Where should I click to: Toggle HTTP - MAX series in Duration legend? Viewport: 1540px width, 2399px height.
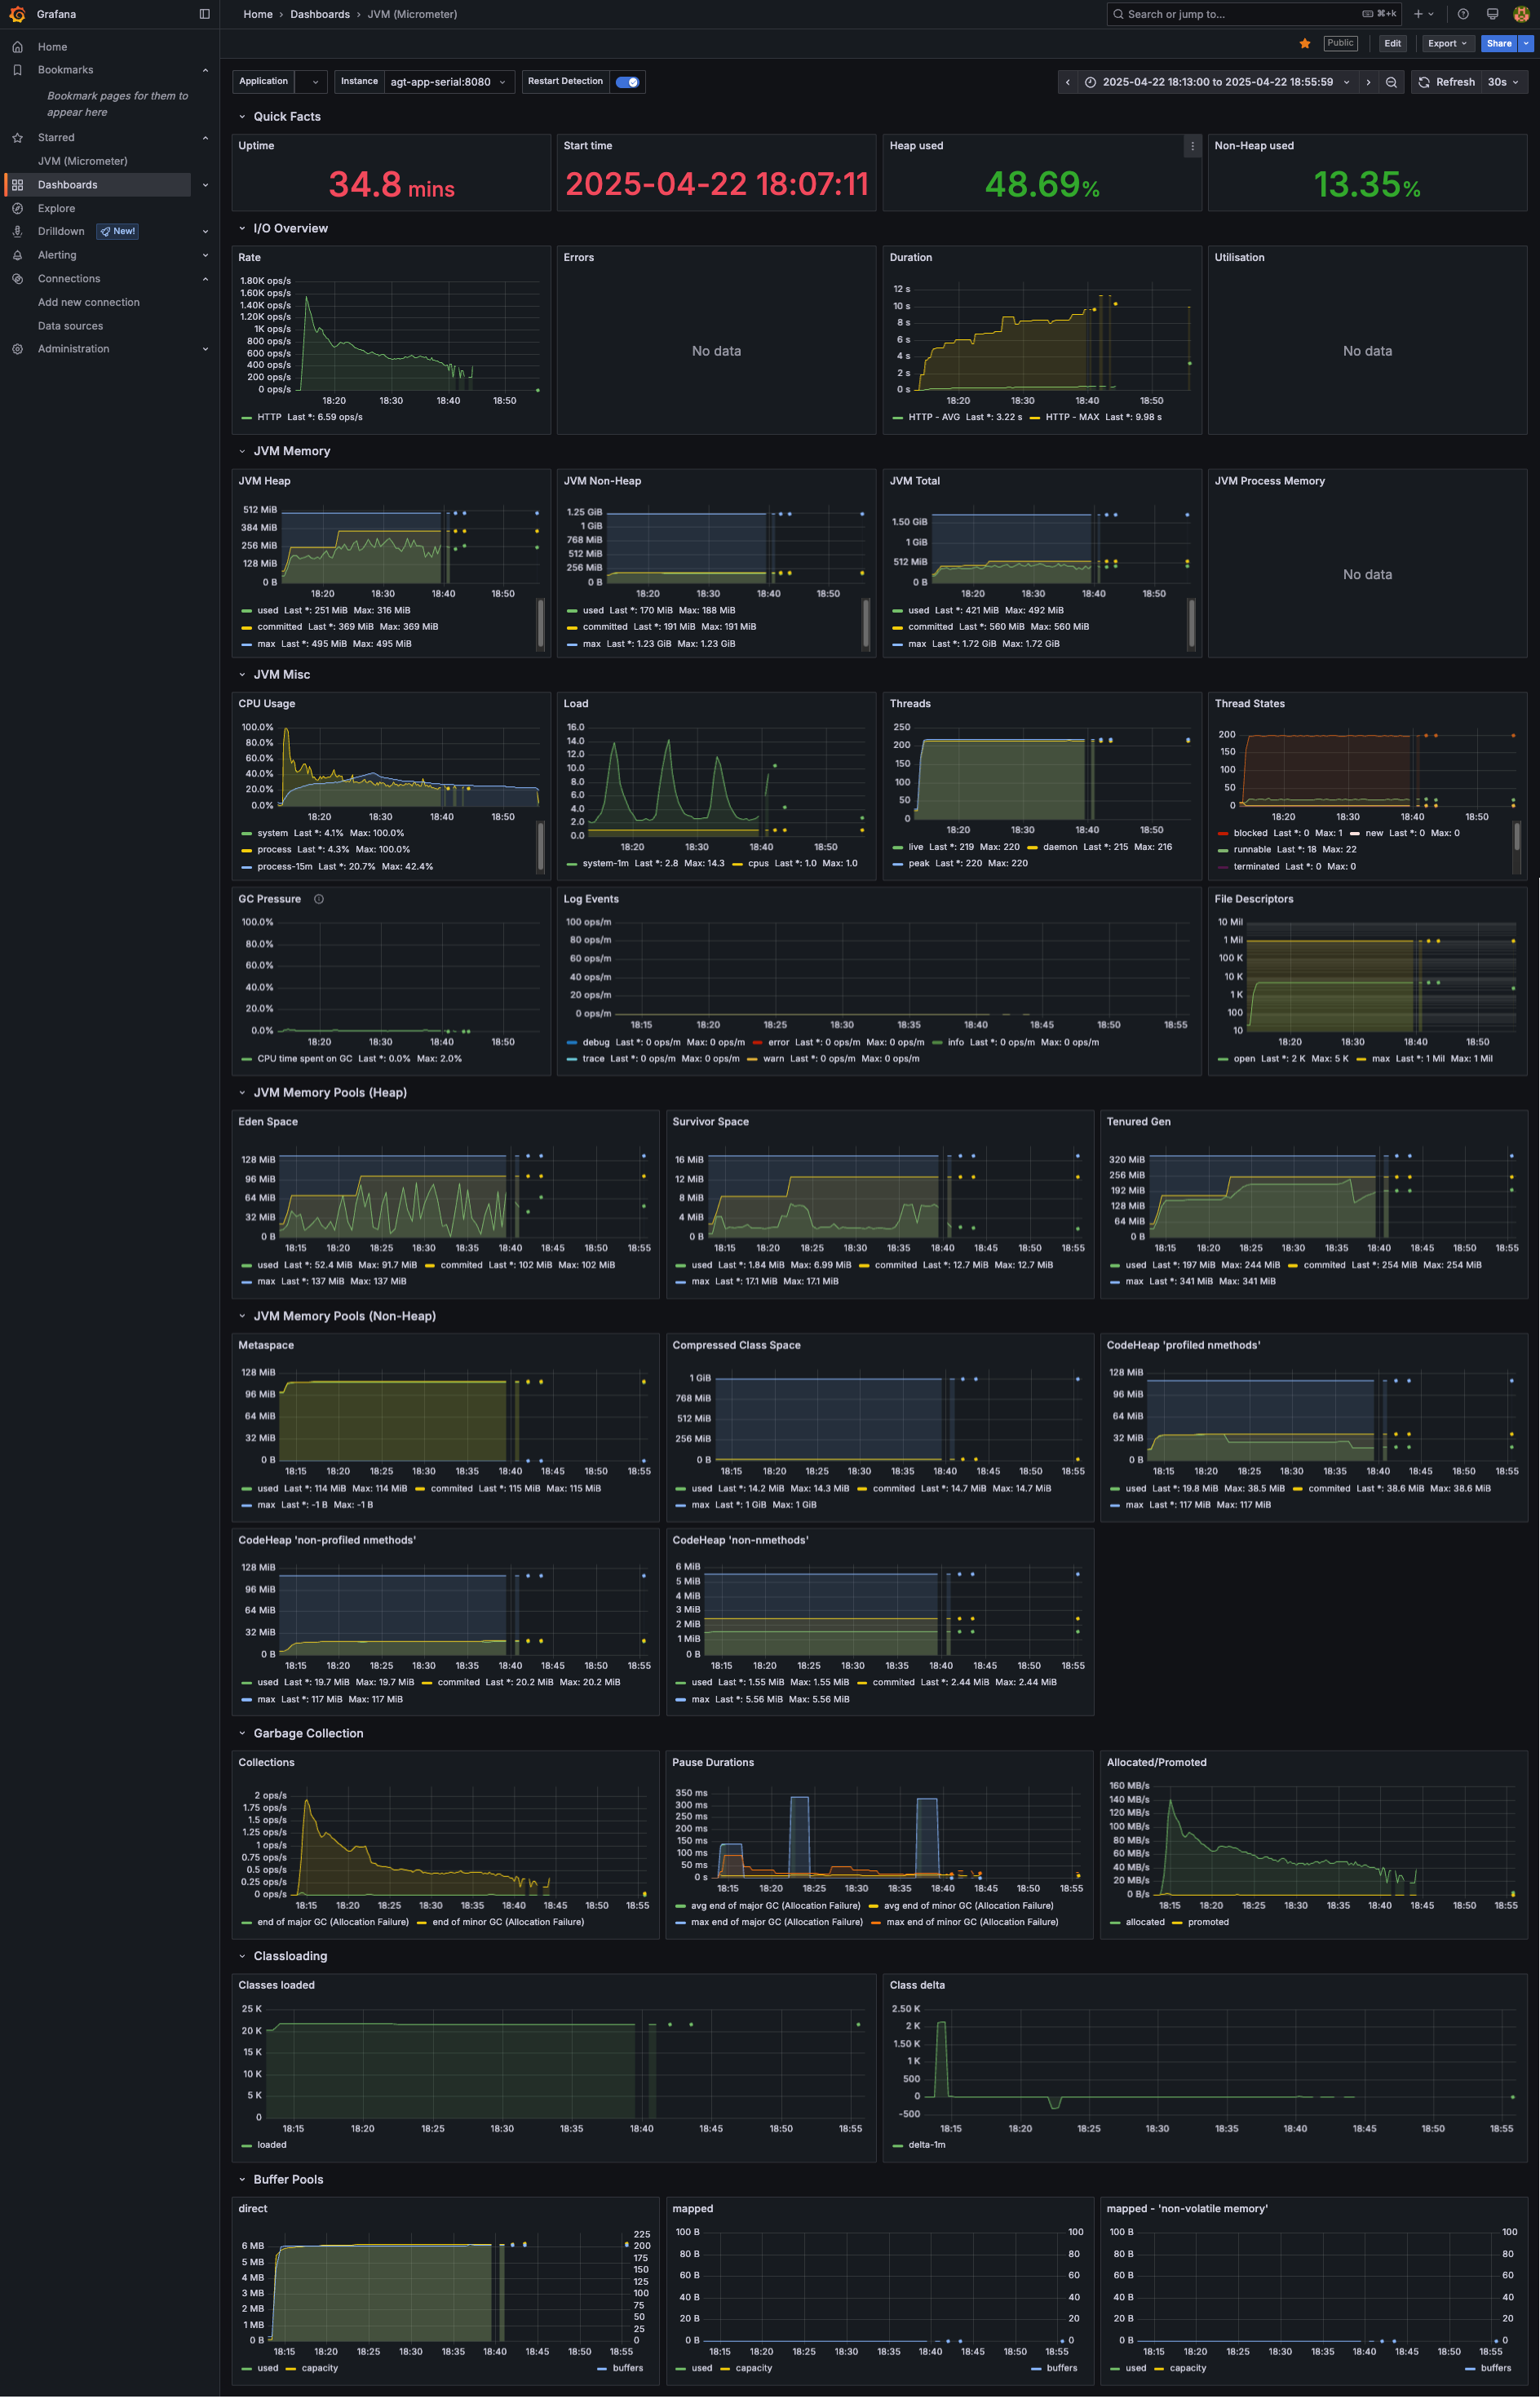click(x=1072, y=417)
